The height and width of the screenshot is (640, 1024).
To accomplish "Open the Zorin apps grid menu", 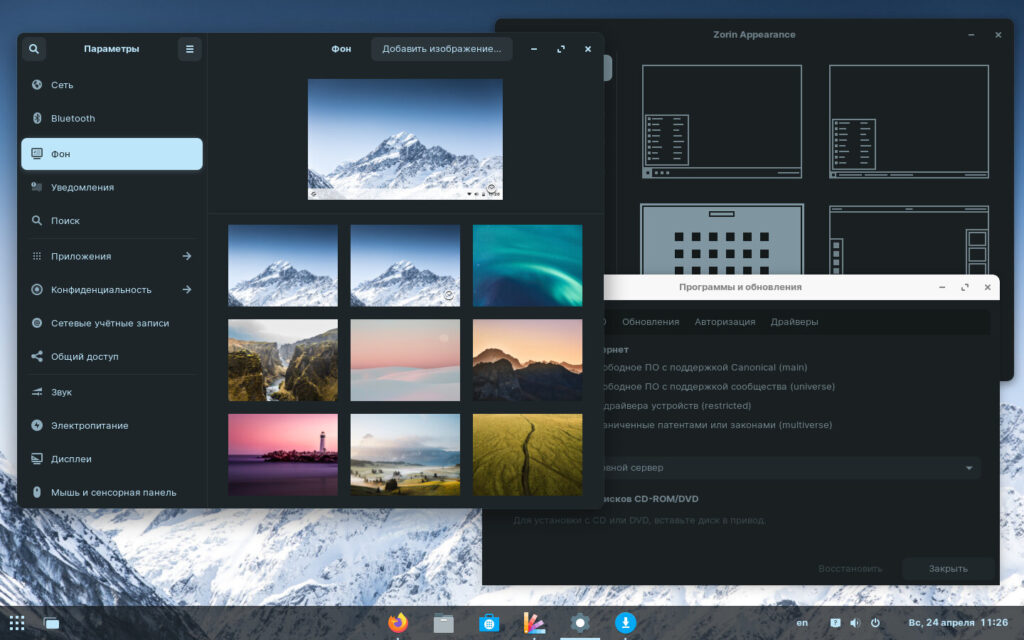I will click(x=17, y=623).
